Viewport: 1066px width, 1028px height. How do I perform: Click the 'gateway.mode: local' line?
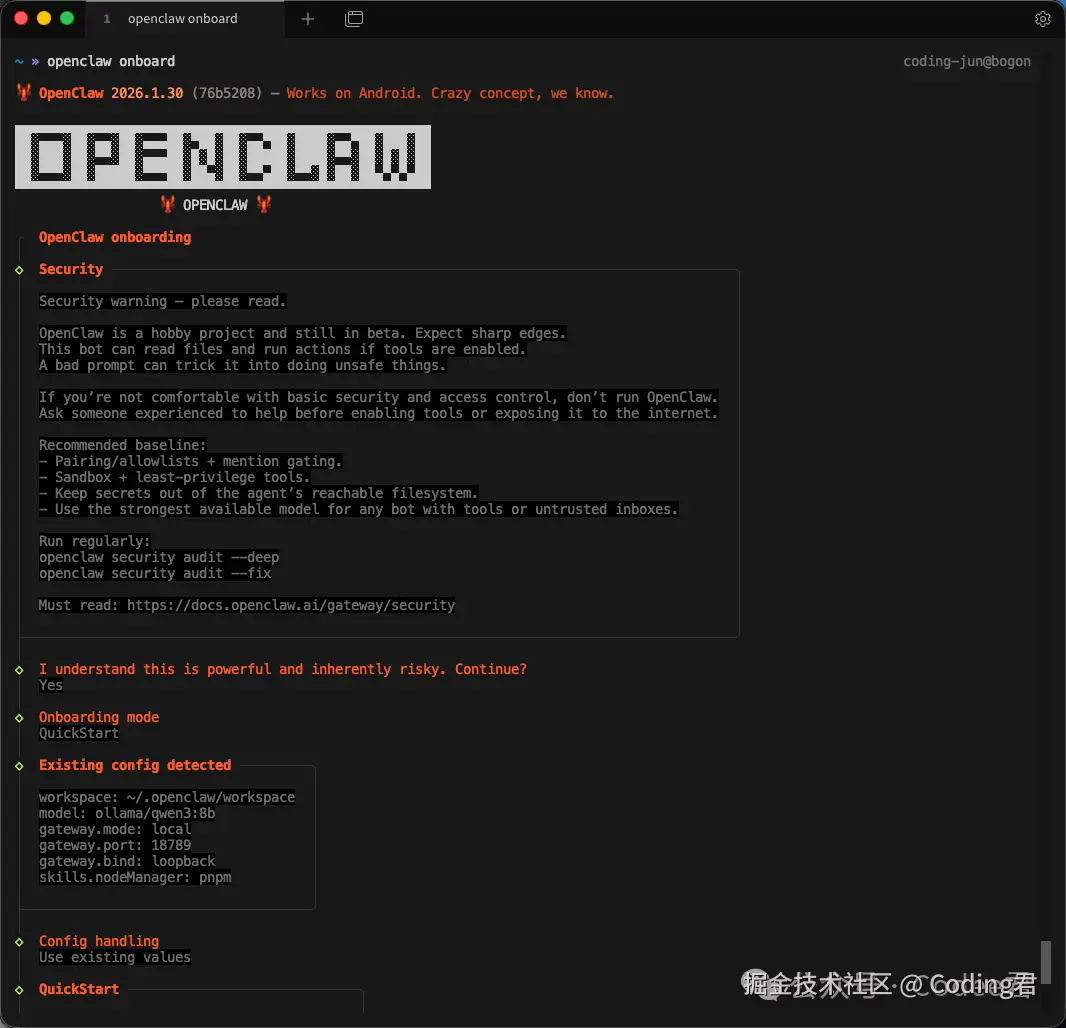point(115,829)
